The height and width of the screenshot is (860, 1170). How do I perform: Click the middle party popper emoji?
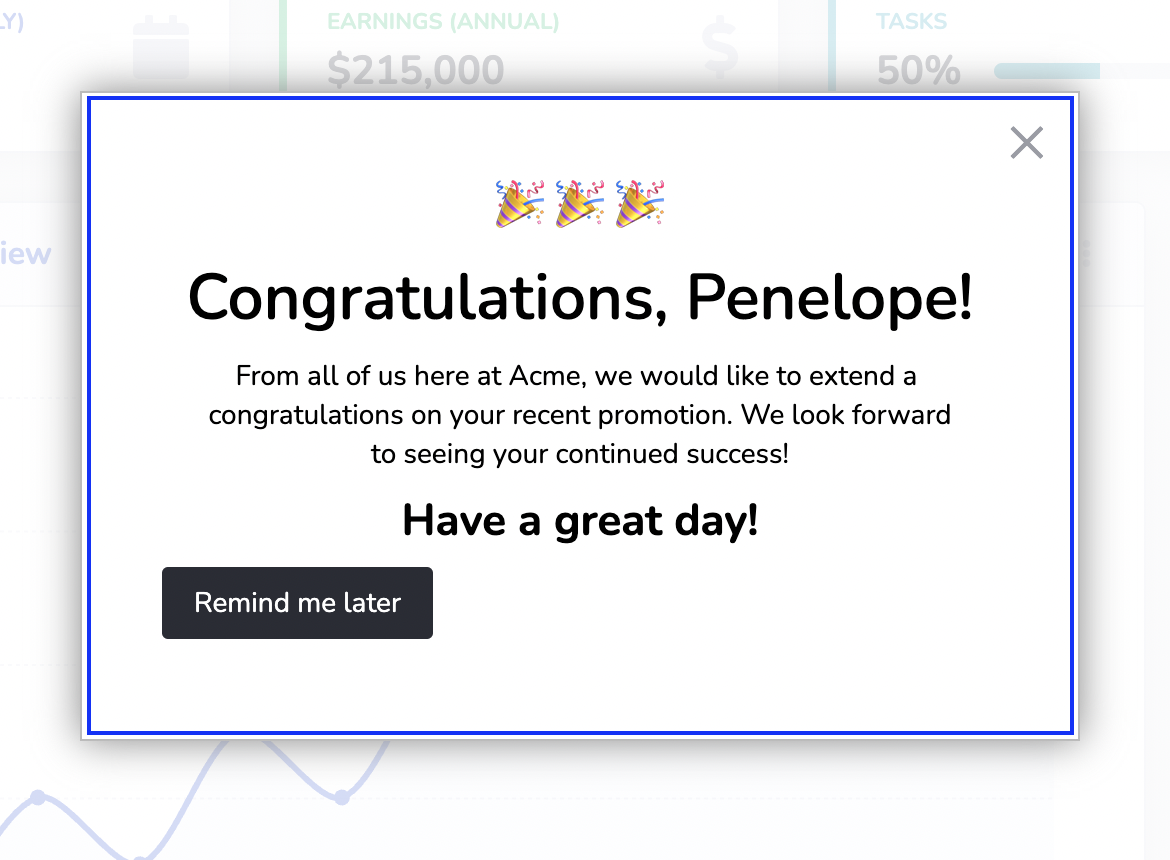[580, 203]
